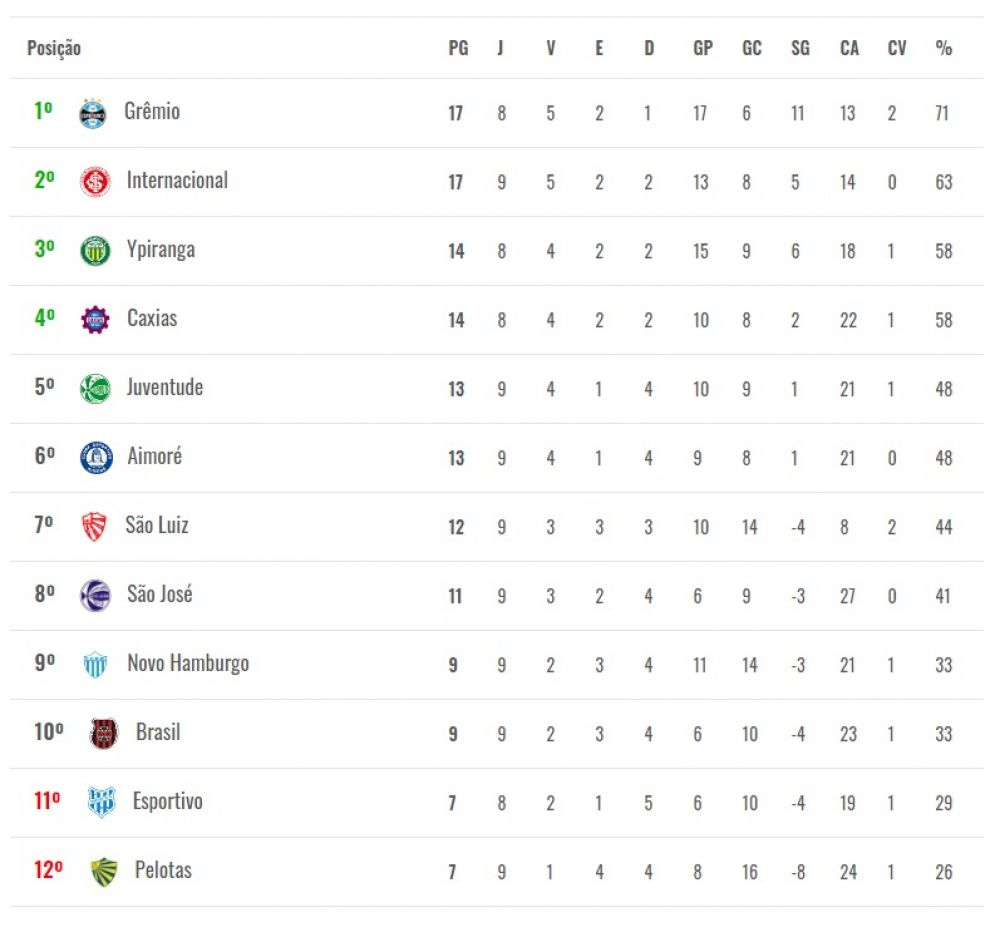Screen dimensions: 1000x927
Task: Click the Ypiranga club crest
Action: click(95, 251)
